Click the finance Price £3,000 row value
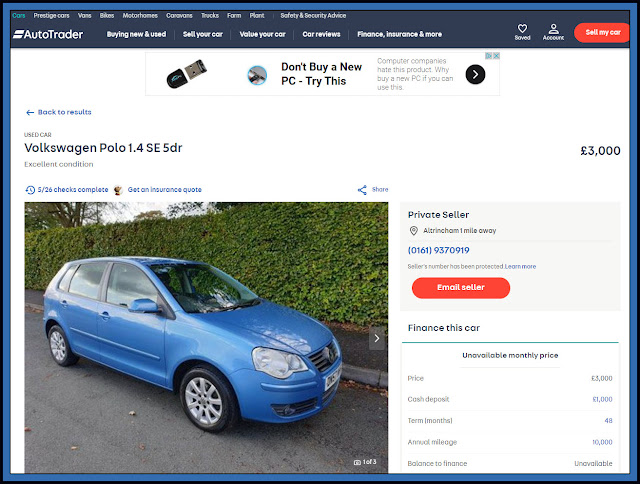Image resolution: width=640 pixels, height=484 pixels. coord(602,378)
